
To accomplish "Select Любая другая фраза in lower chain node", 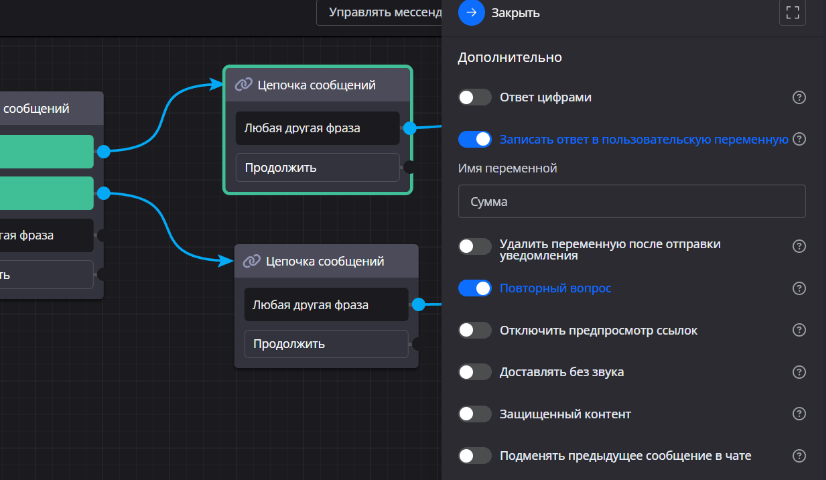I will point(325,304).
